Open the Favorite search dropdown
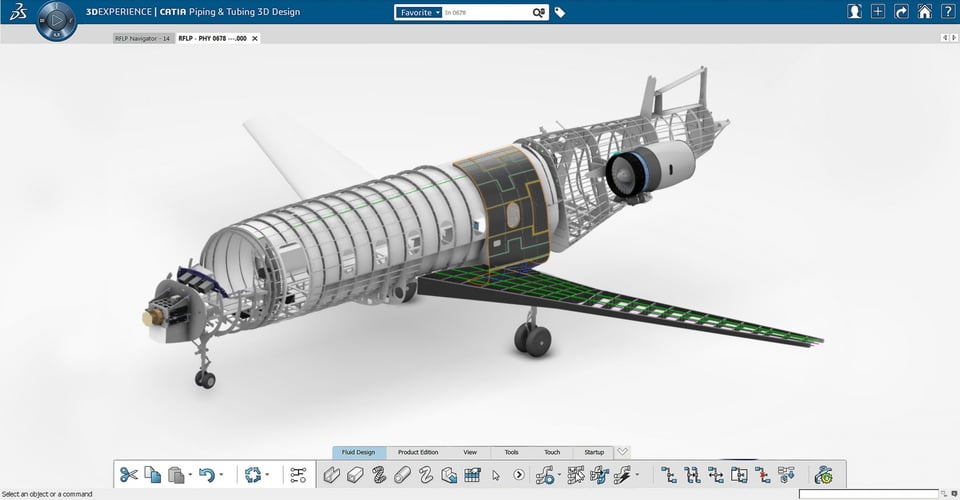Image resolution: width=960 pixels, height=500 pixels. pyautogui.click(x=419, y=13)
